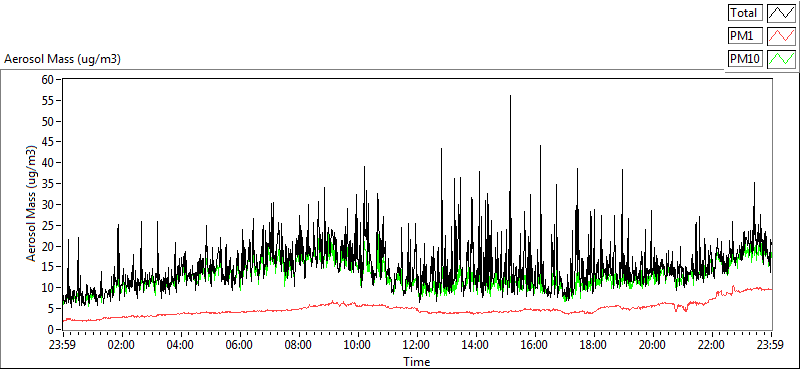Click the 10:00 time tick label
The image size is (800, 369).
357,345
